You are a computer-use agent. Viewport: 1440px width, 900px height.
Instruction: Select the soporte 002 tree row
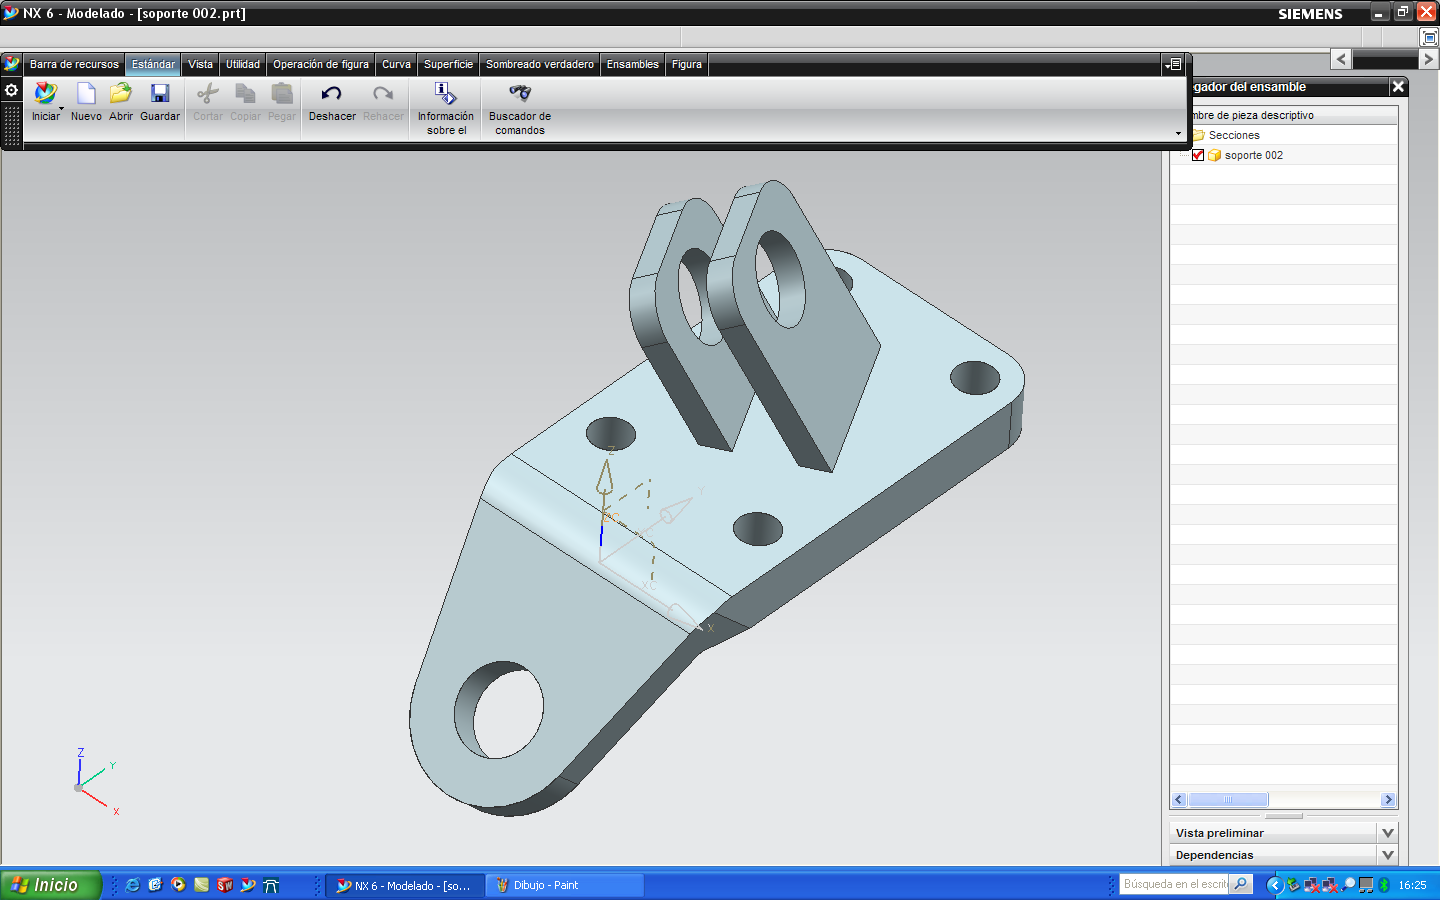pos(1284,155)
